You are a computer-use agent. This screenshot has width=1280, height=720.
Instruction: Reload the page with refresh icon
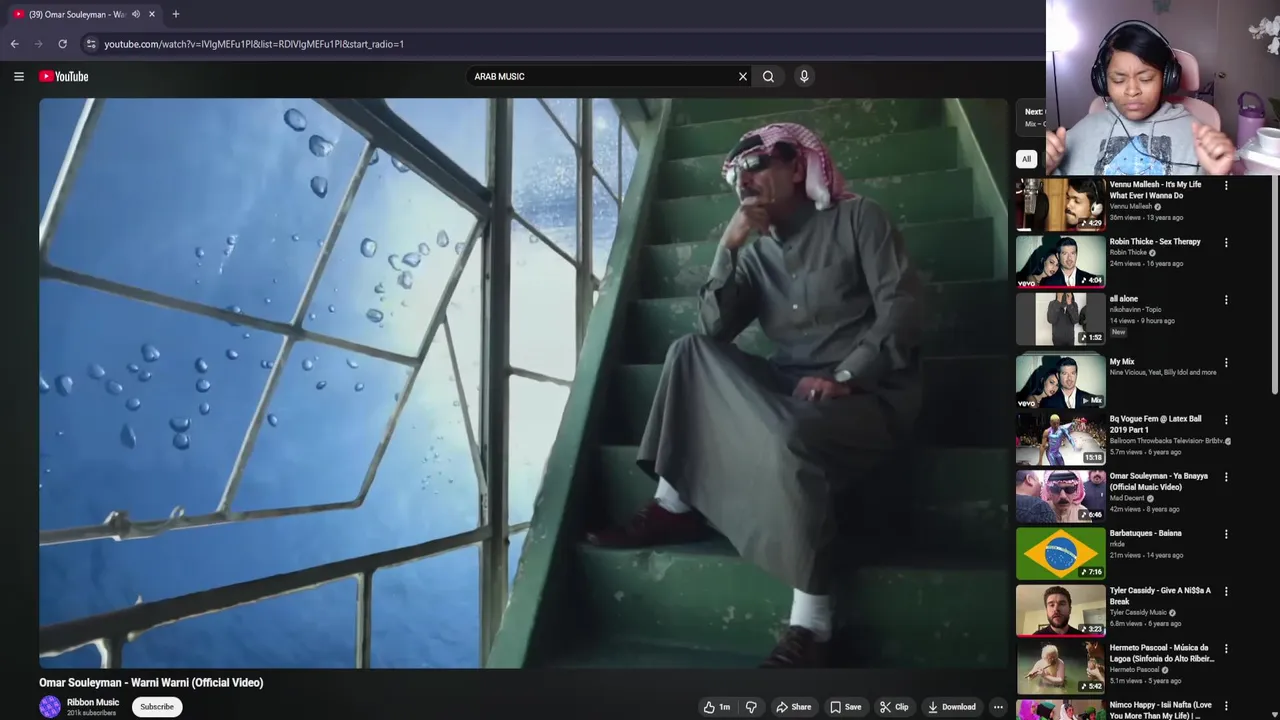62,44
